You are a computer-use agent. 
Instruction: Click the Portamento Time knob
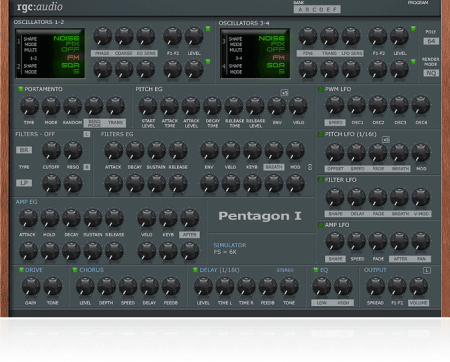(x=29, y=106)
